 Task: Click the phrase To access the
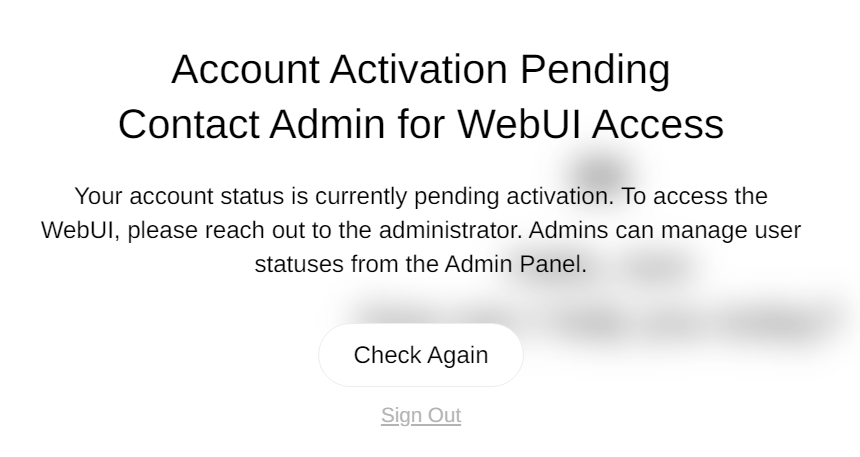coord(694,196)
